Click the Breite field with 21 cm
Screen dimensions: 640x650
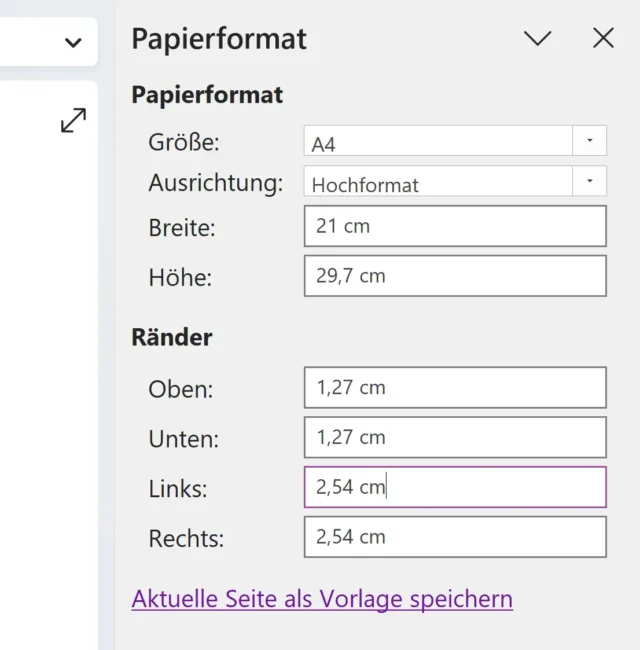(x=455, y=226)
